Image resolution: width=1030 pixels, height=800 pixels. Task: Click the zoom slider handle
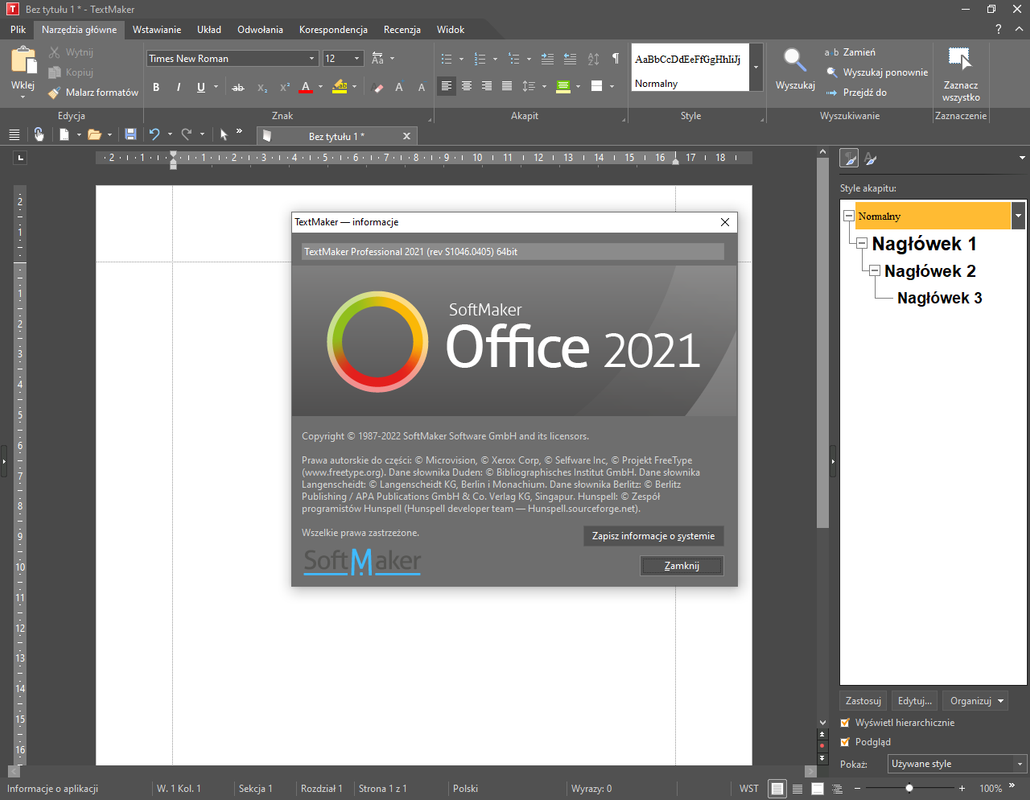pyautogui.click(x=909, y=788)
